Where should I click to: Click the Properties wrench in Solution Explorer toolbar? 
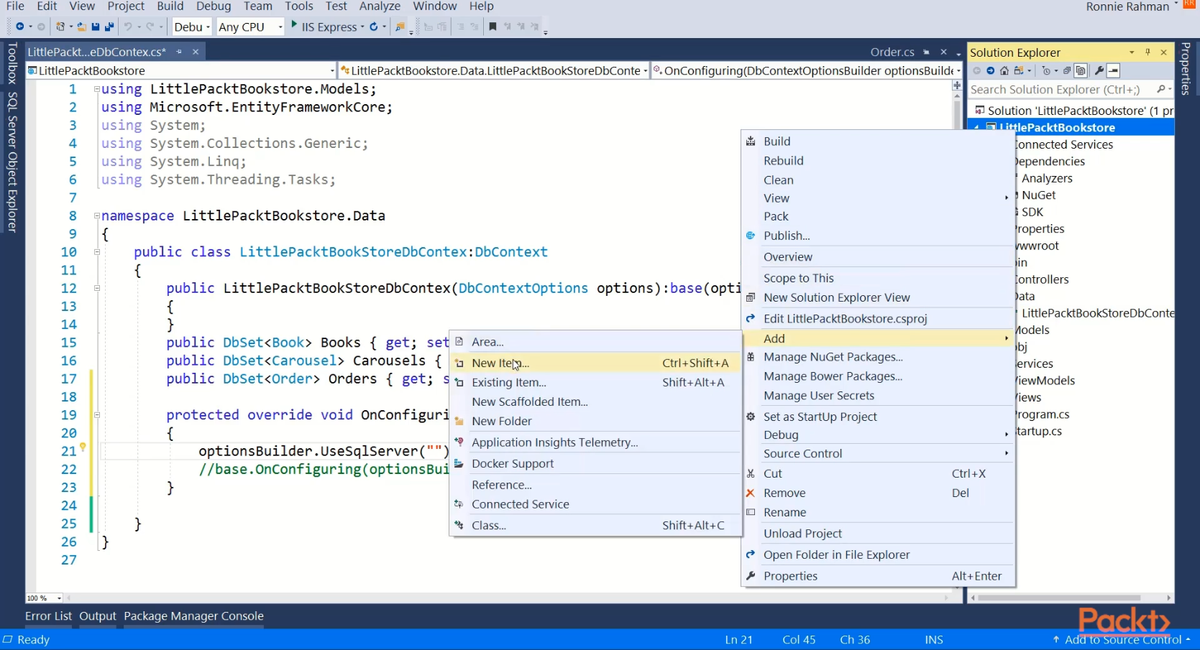pyautogui.click(x=1098, y=71)
